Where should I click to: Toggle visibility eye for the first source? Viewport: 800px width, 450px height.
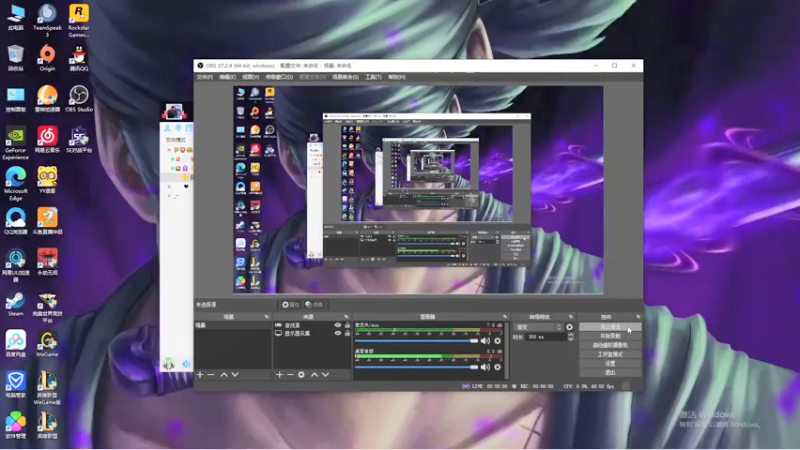click(337, 325)
